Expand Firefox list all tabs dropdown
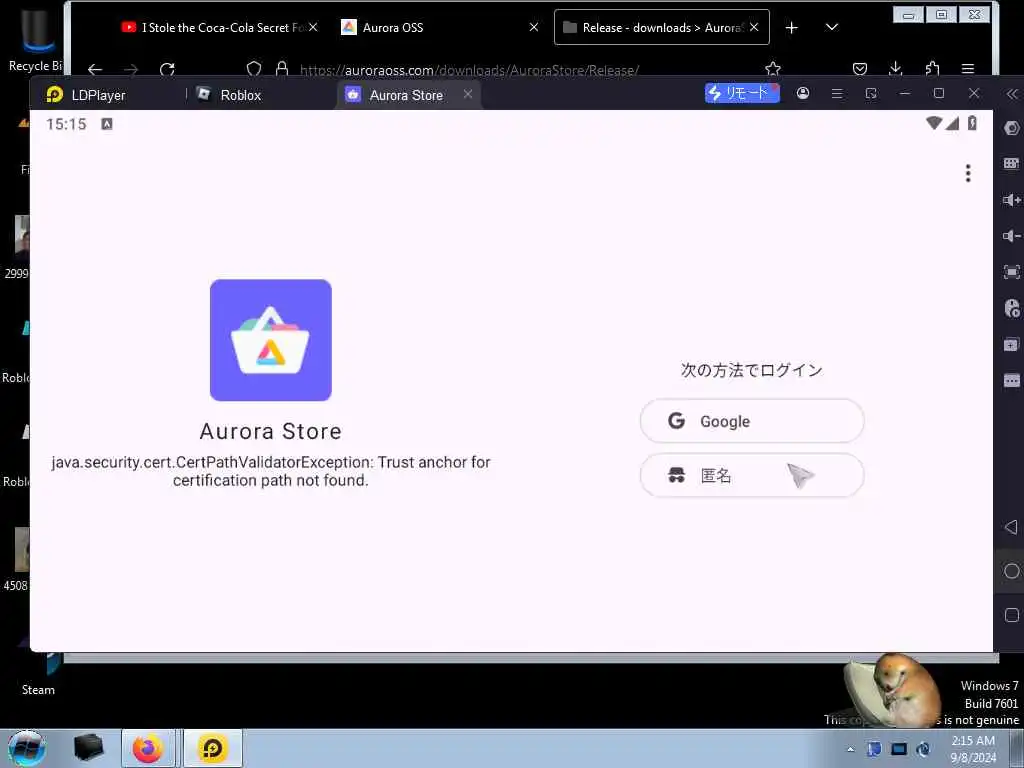The height and width of the screenshot is (768, 1024). click(x=831, y=27)
